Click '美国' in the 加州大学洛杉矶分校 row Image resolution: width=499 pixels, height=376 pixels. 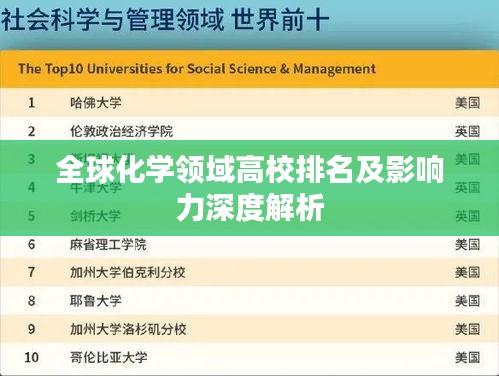tap(467, 330)
